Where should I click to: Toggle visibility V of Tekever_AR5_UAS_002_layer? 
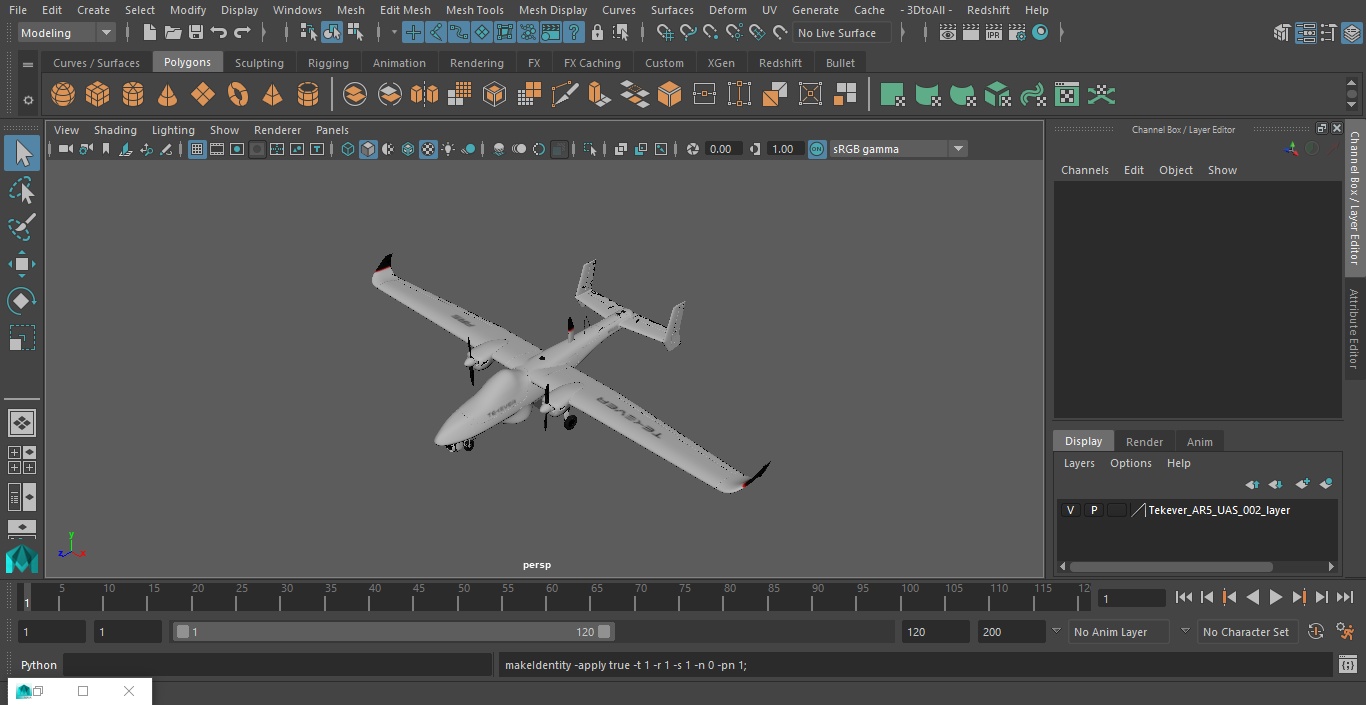point(1070,510)
